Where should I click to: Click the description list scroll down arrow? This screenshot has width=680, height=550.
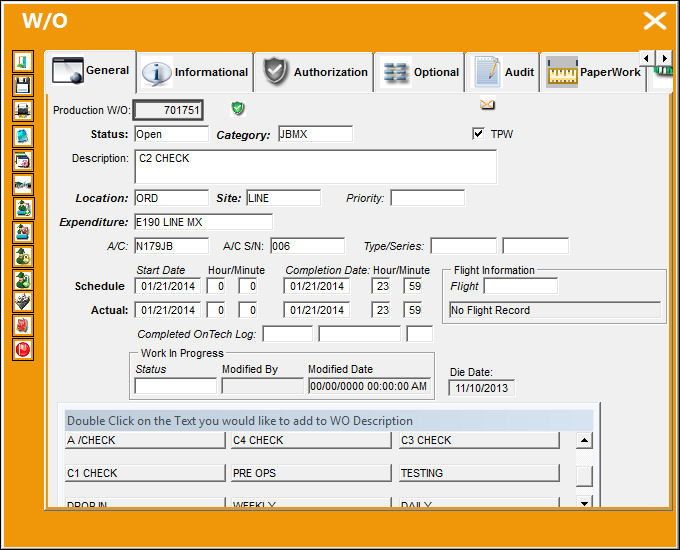click(584, 503)
